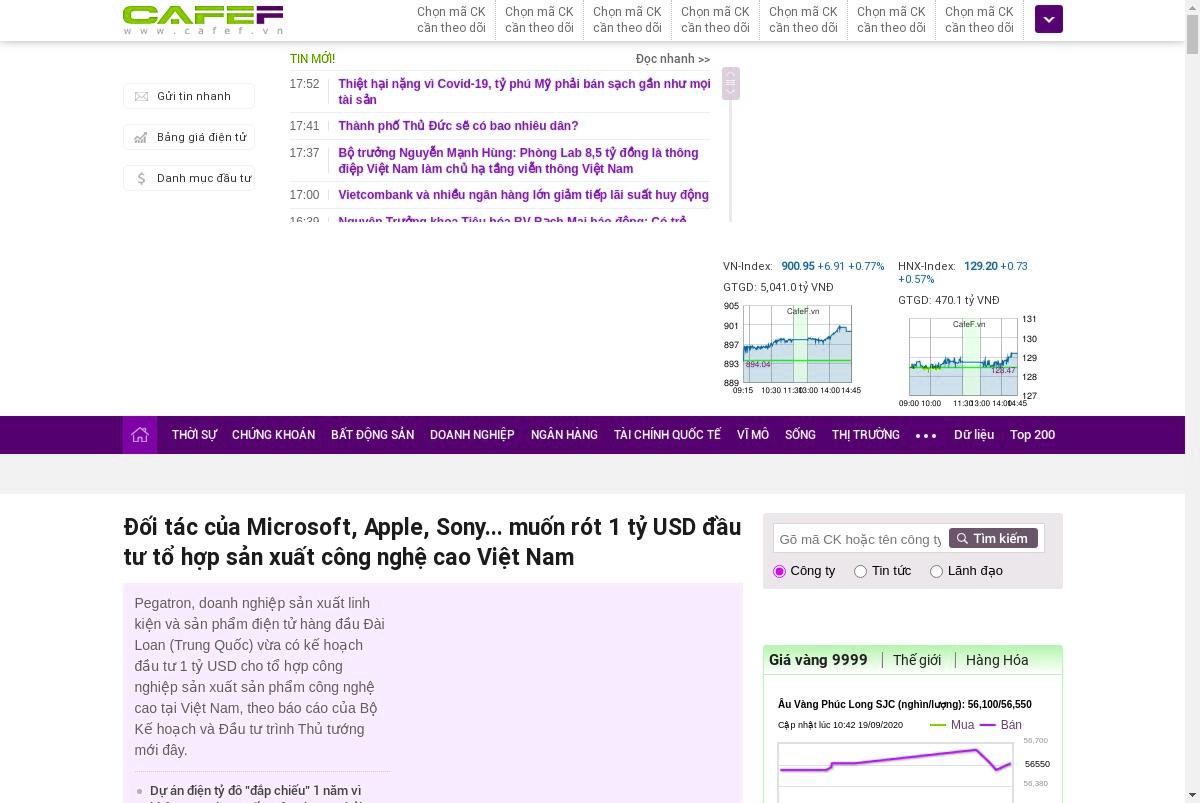The image size is (1200, 803).
Task: Click the news ticker scrollbar handle
Action: (731, 83)
